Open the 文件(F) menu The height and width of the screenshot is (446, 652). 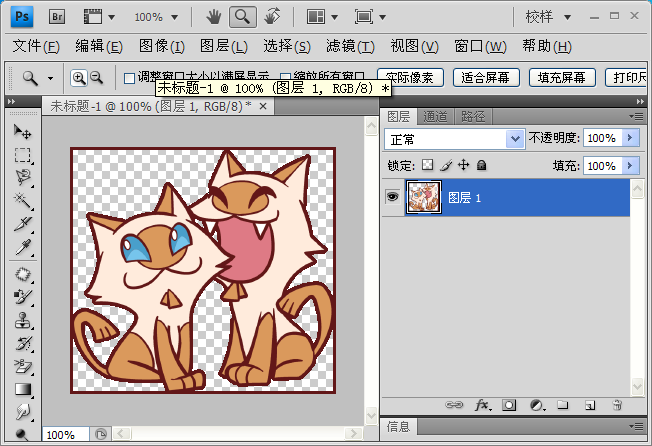pyautogui.click(x=36, y=46)
